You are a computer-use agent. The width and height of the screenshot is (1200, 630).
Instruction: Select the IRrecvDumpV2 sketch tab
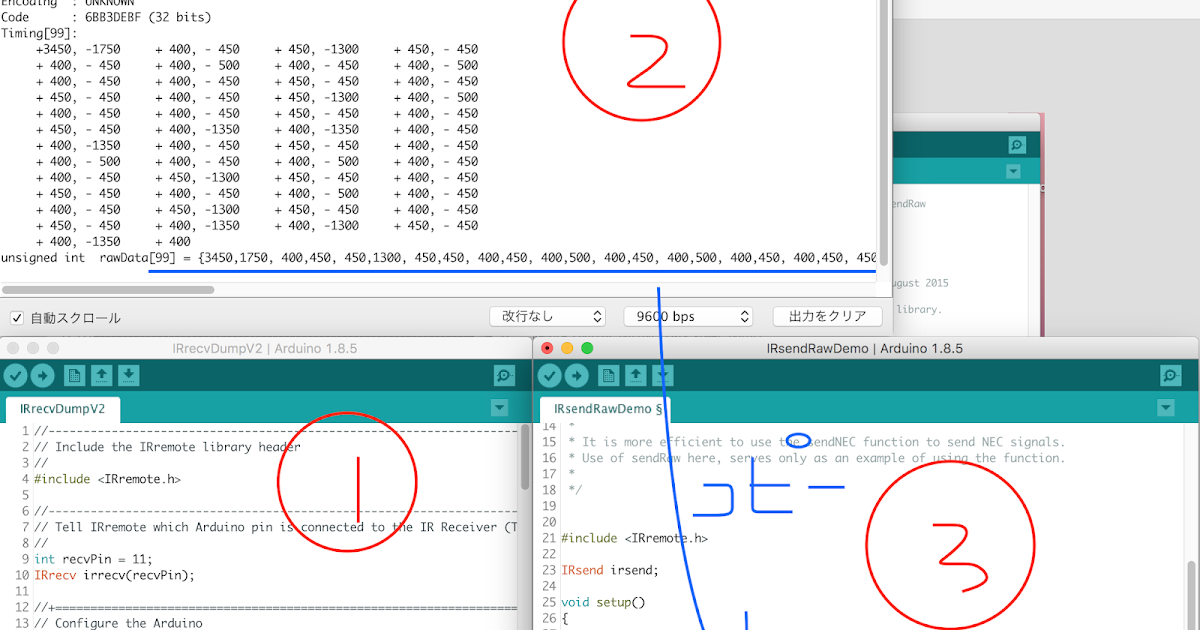(x=62, y=408)
